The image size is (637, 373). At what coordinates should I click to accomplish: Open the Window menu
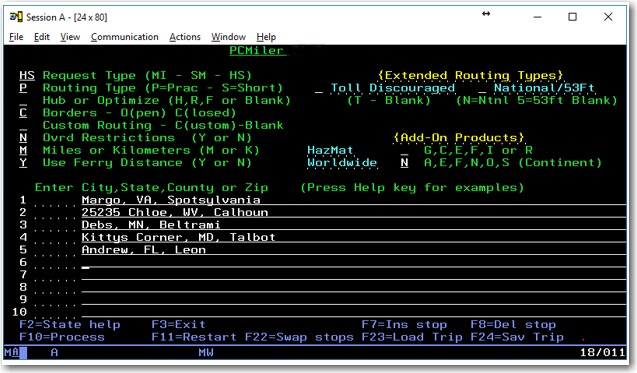(228, 37)
